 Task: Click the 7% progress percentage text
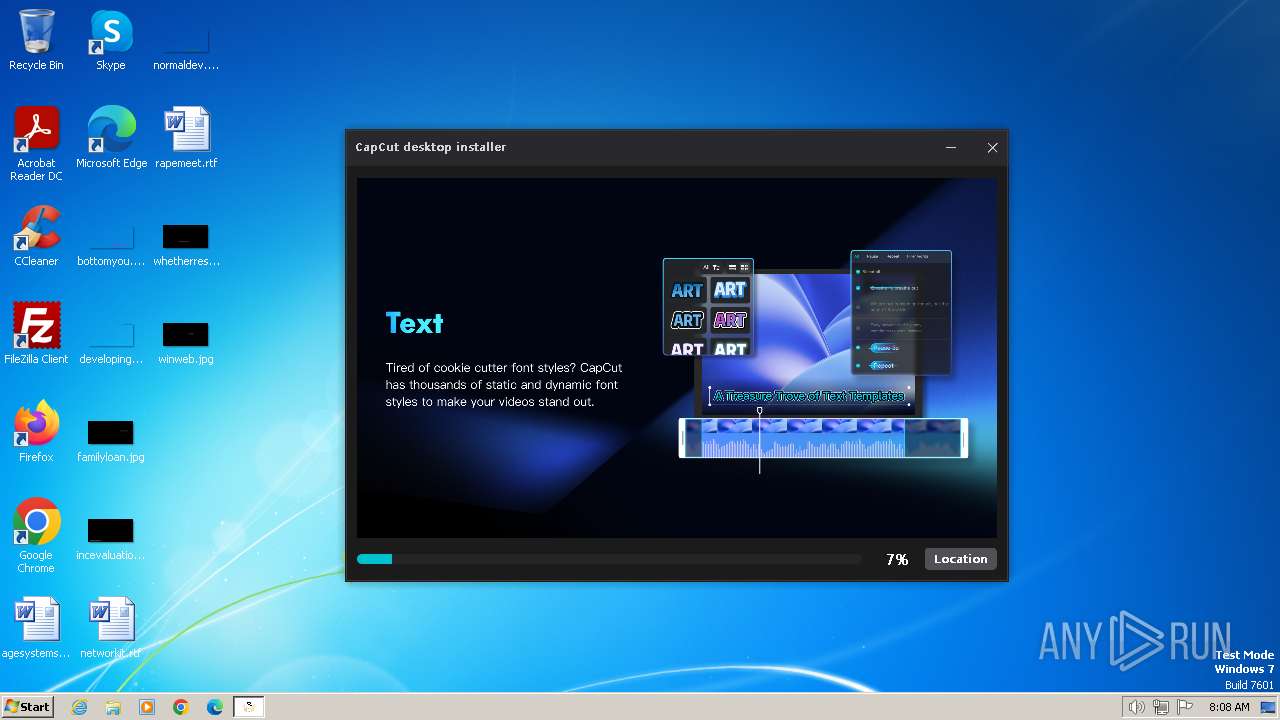tap(897, 559)
